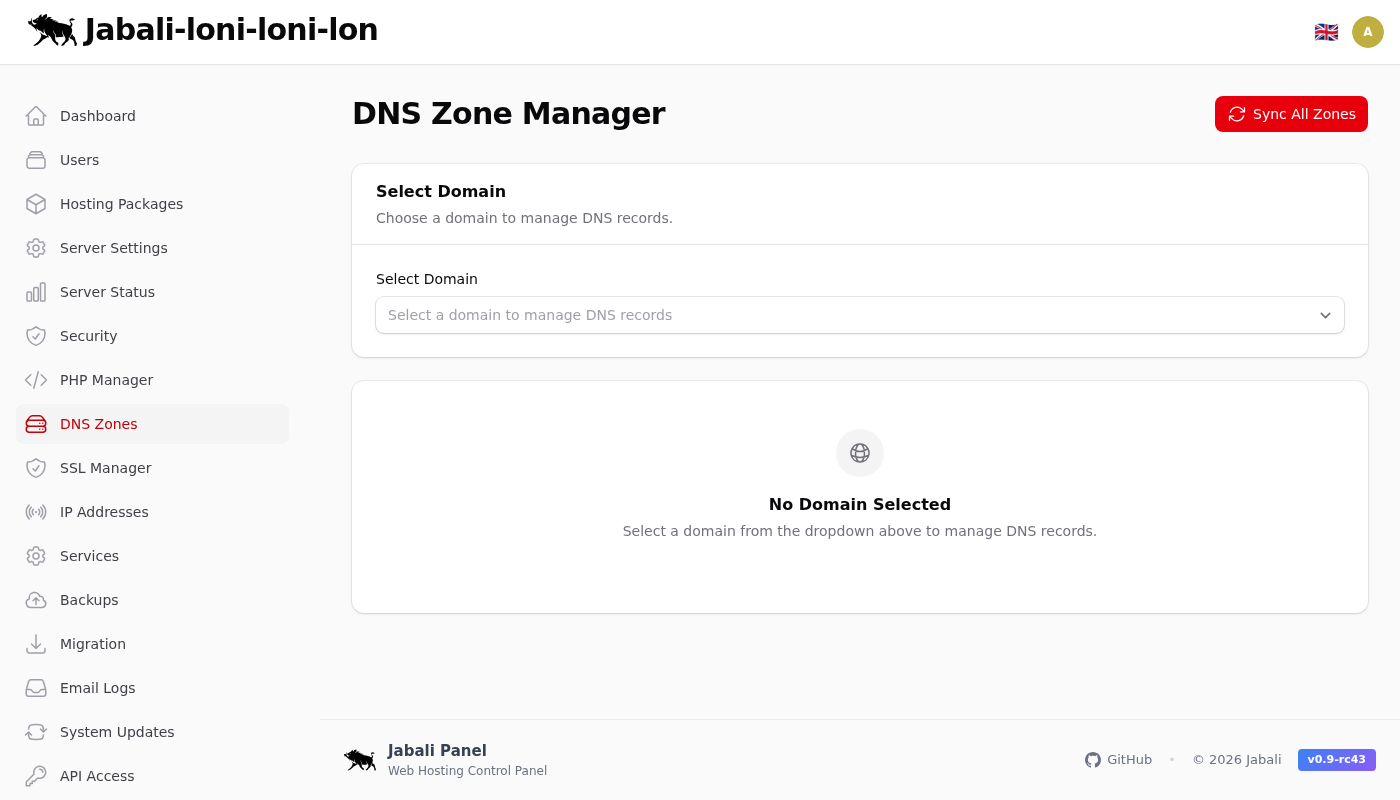Click the API Access key icon
Image resolution: width=1400 pixels, height=800 pixels.
pyautogui.click(x=36, y=776)
